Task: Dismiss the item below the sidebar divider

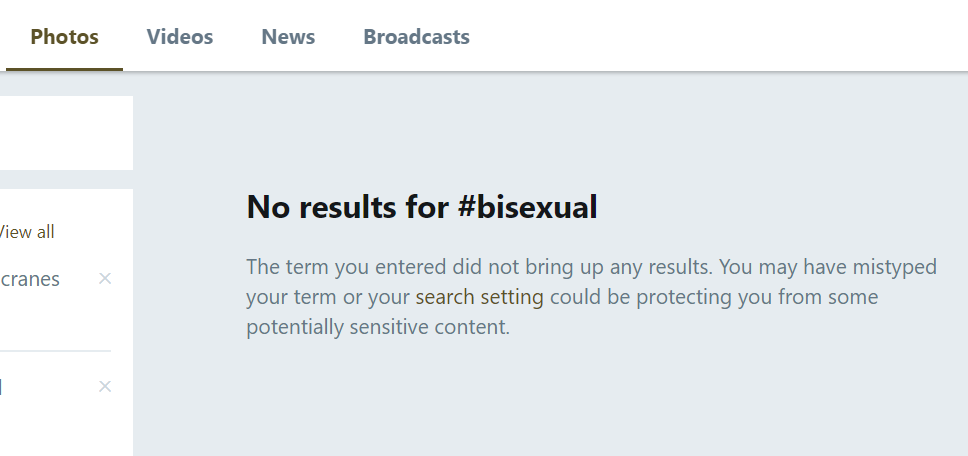Action: pyautogui.click(x=105, y=387)
